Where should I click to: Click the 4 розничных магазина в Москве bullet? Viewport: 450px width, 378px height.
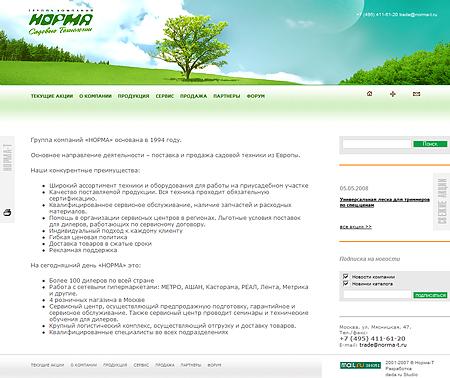[x=97, y=300]
